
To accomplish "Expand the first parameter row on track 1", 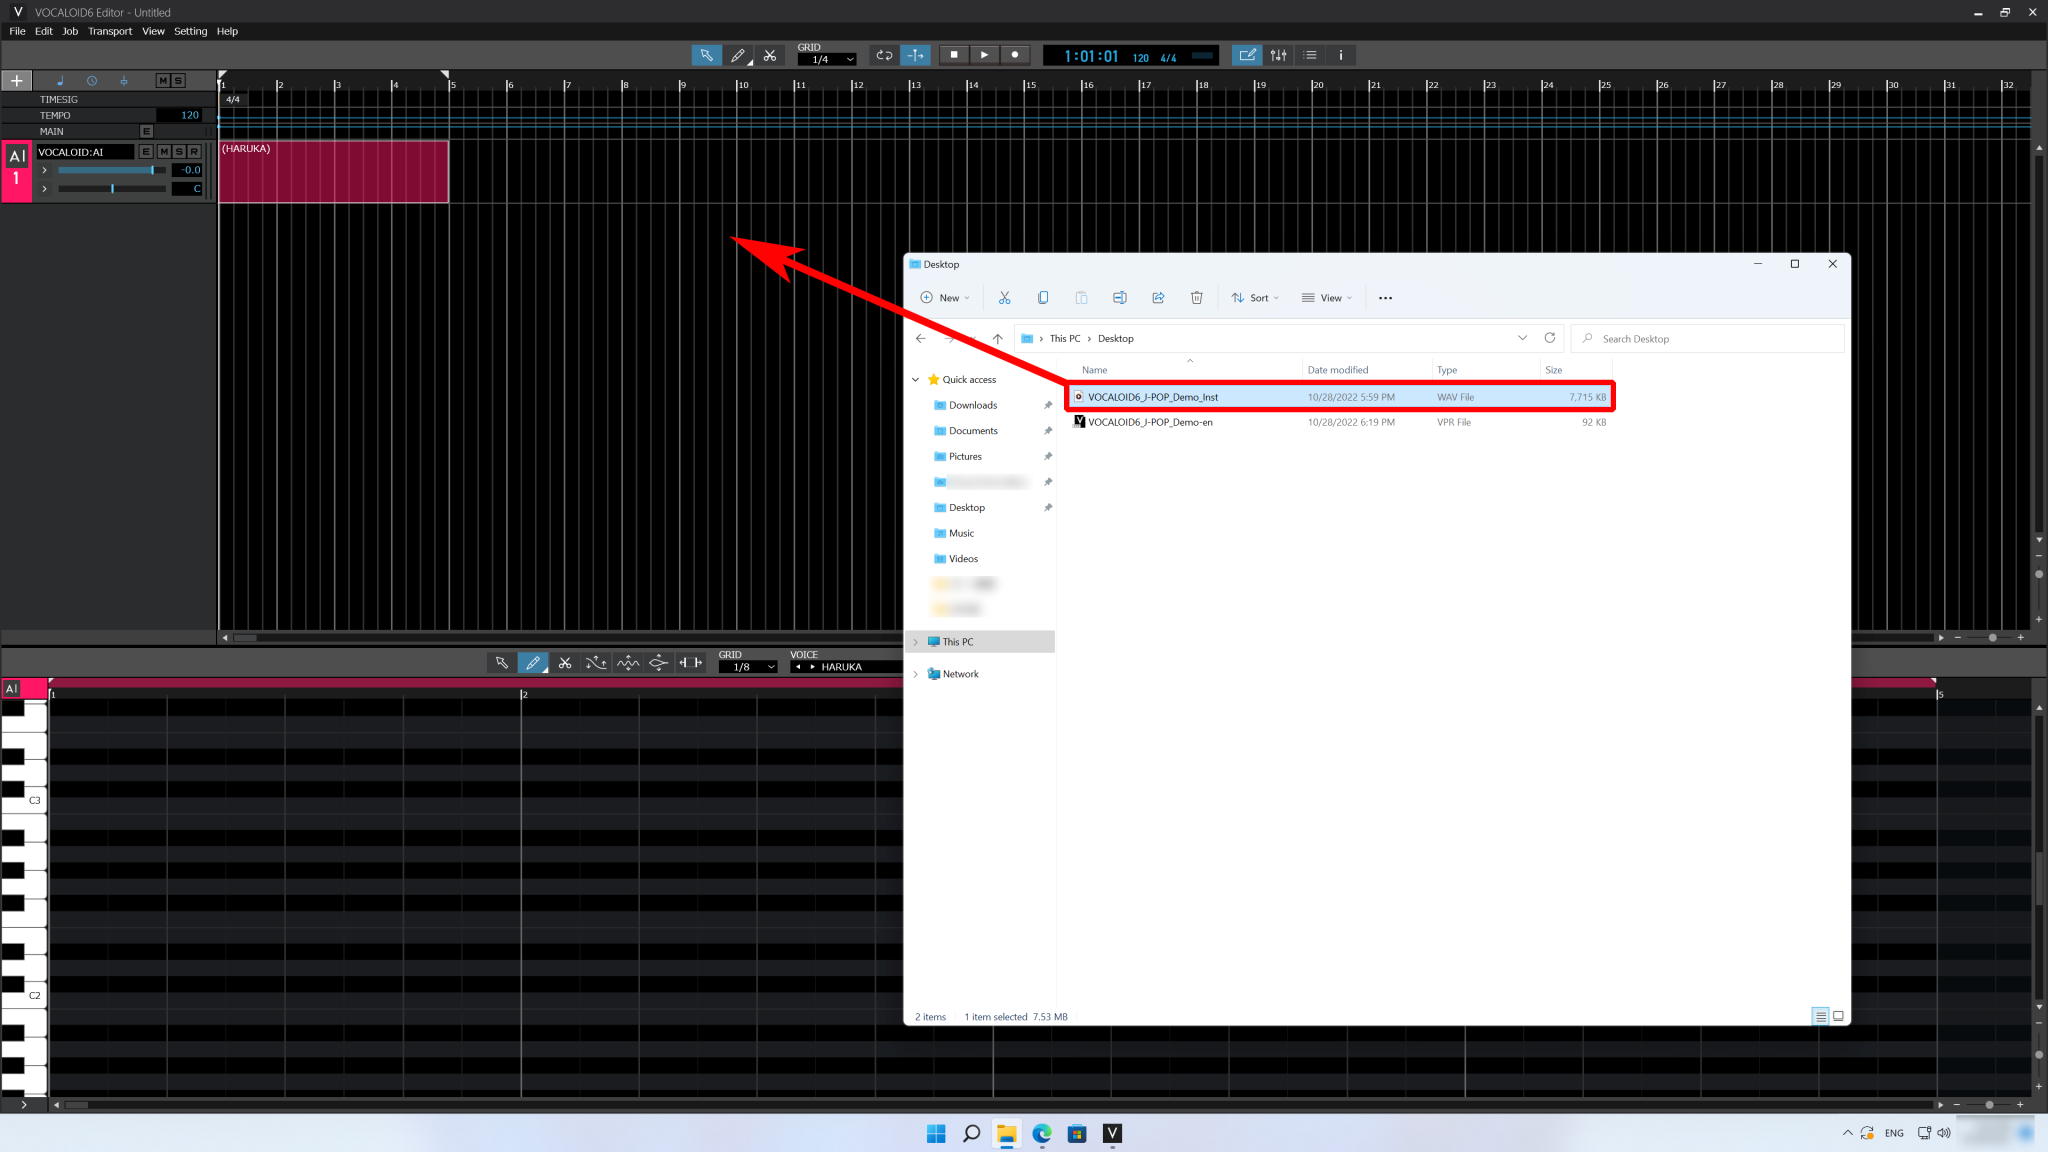I will coord(44,170).
